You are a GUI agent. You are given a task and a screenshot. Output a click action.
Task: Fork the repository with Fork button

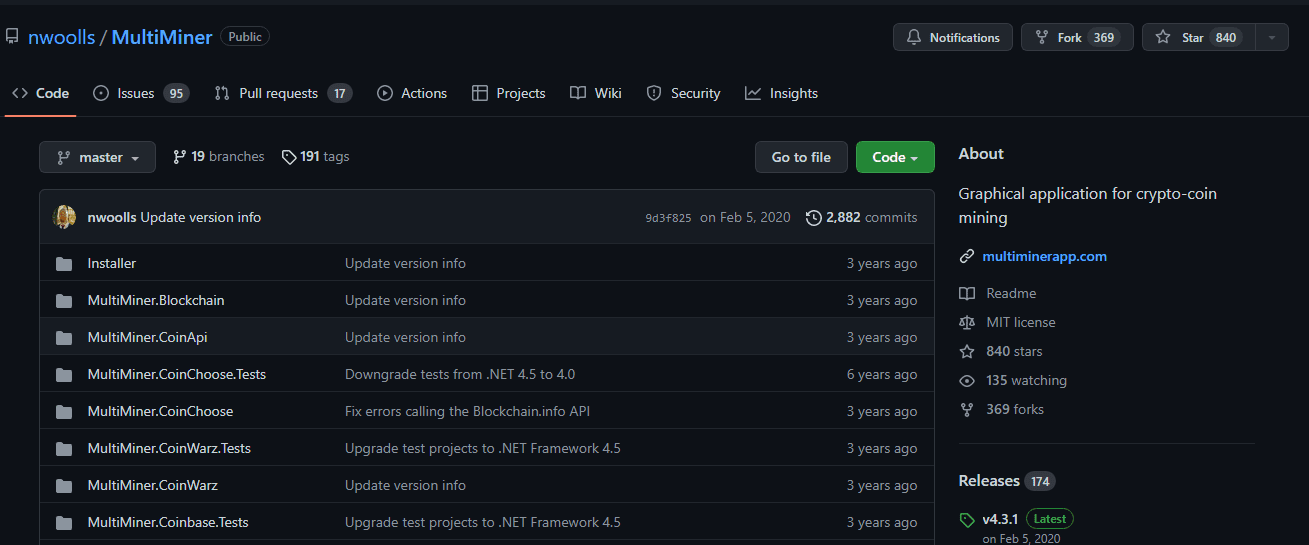[1077, 37]
